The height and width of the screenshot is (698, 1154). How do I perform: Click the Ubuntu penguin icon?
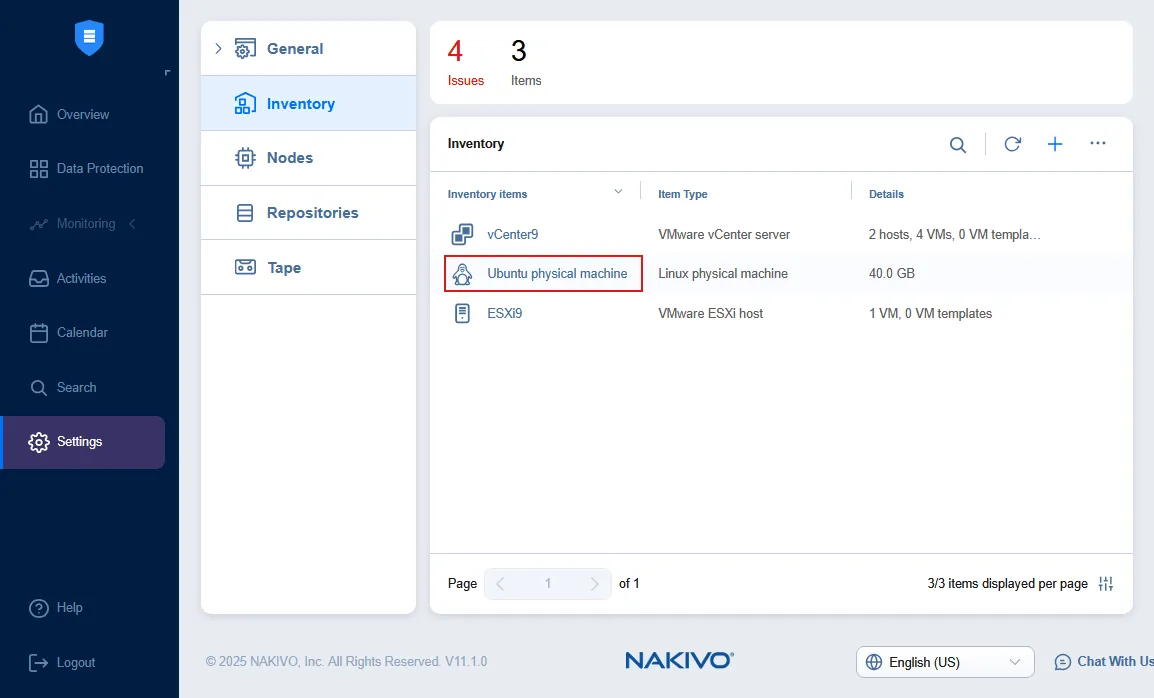(462, 274)
